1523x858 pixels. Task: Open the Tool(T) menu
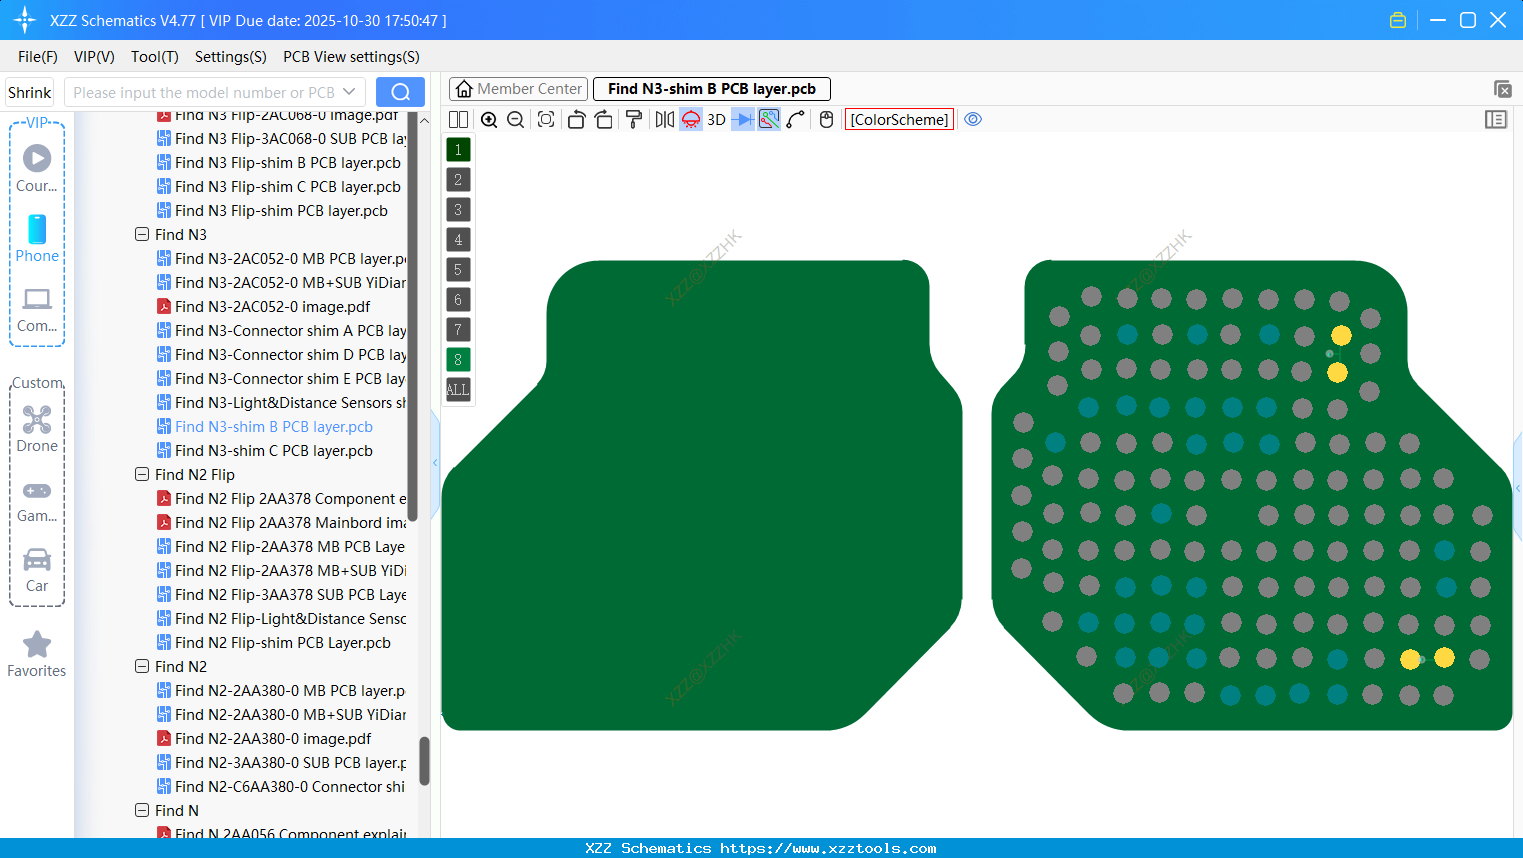point(154,57)
